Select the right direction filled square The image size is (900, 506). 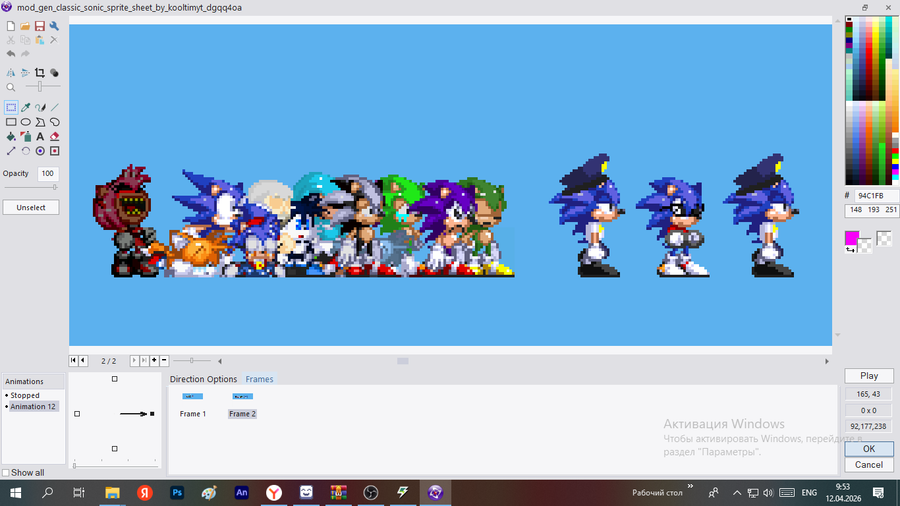coord(152,414)
